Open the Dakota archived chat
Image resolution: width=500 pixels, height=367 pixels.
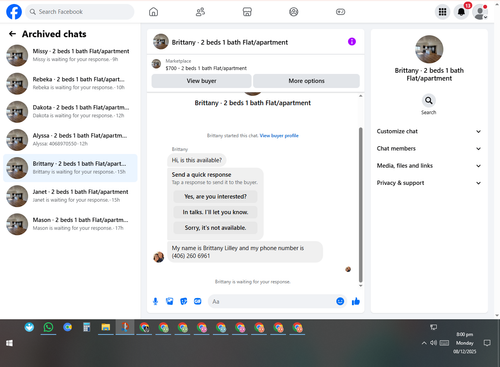pyautogui.click(x=70, y=112)
